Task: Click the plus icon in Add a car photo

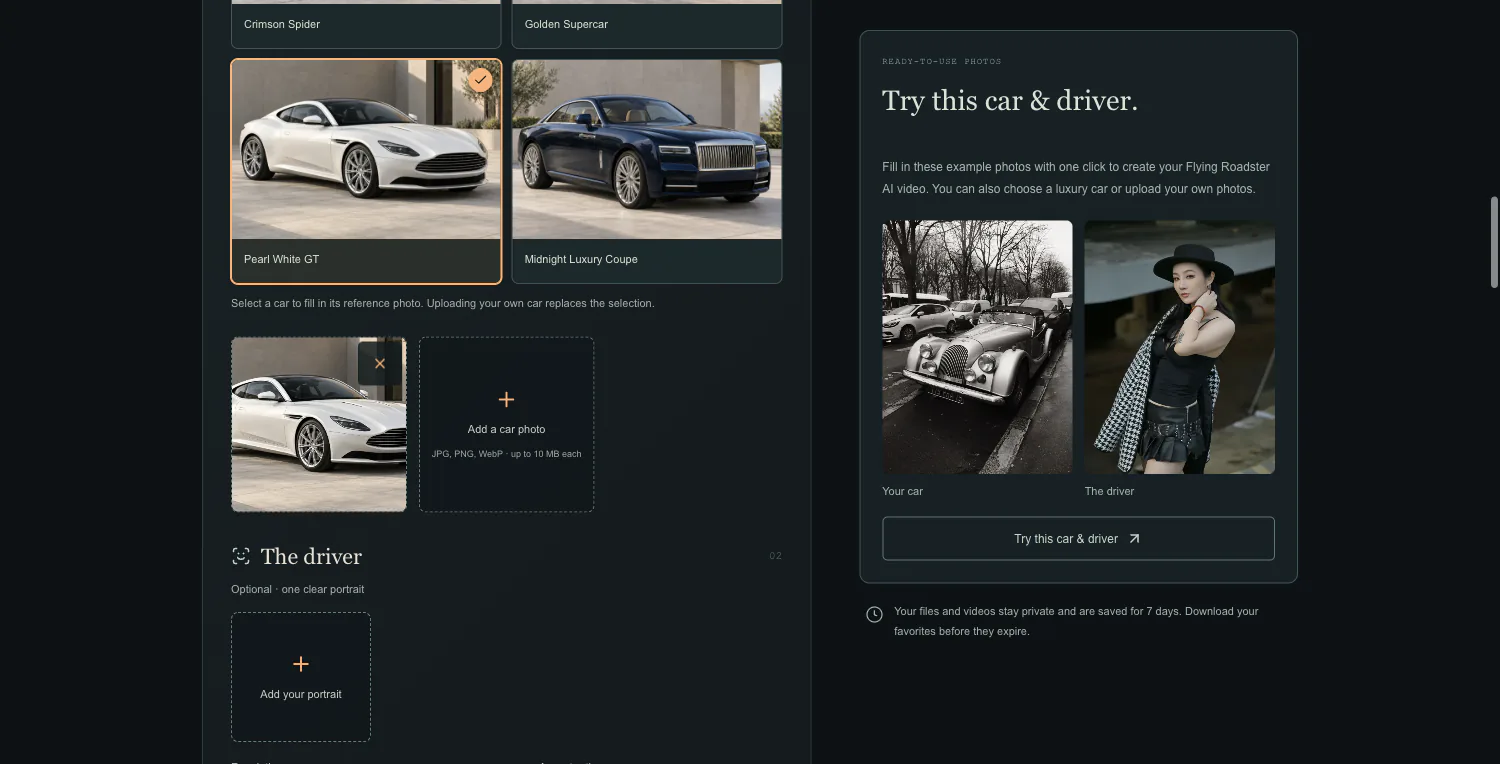Action: [506, 400]
